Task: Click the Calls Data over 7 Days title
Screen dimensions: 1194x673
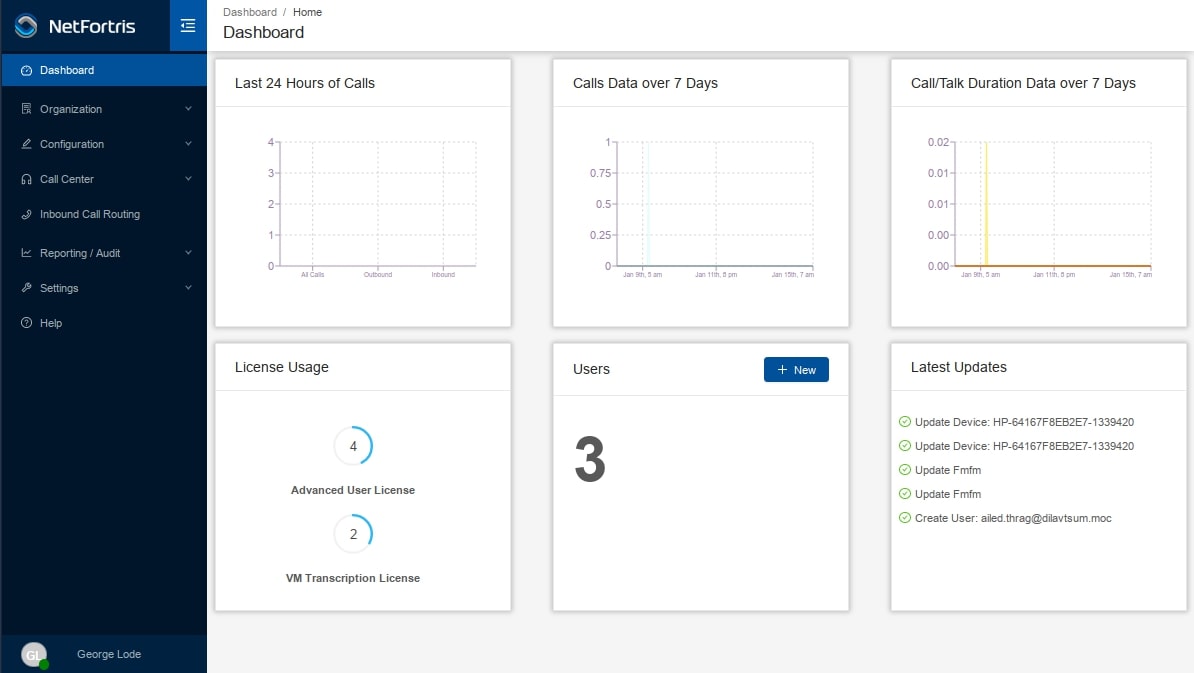Action: (x=645, y=83)
